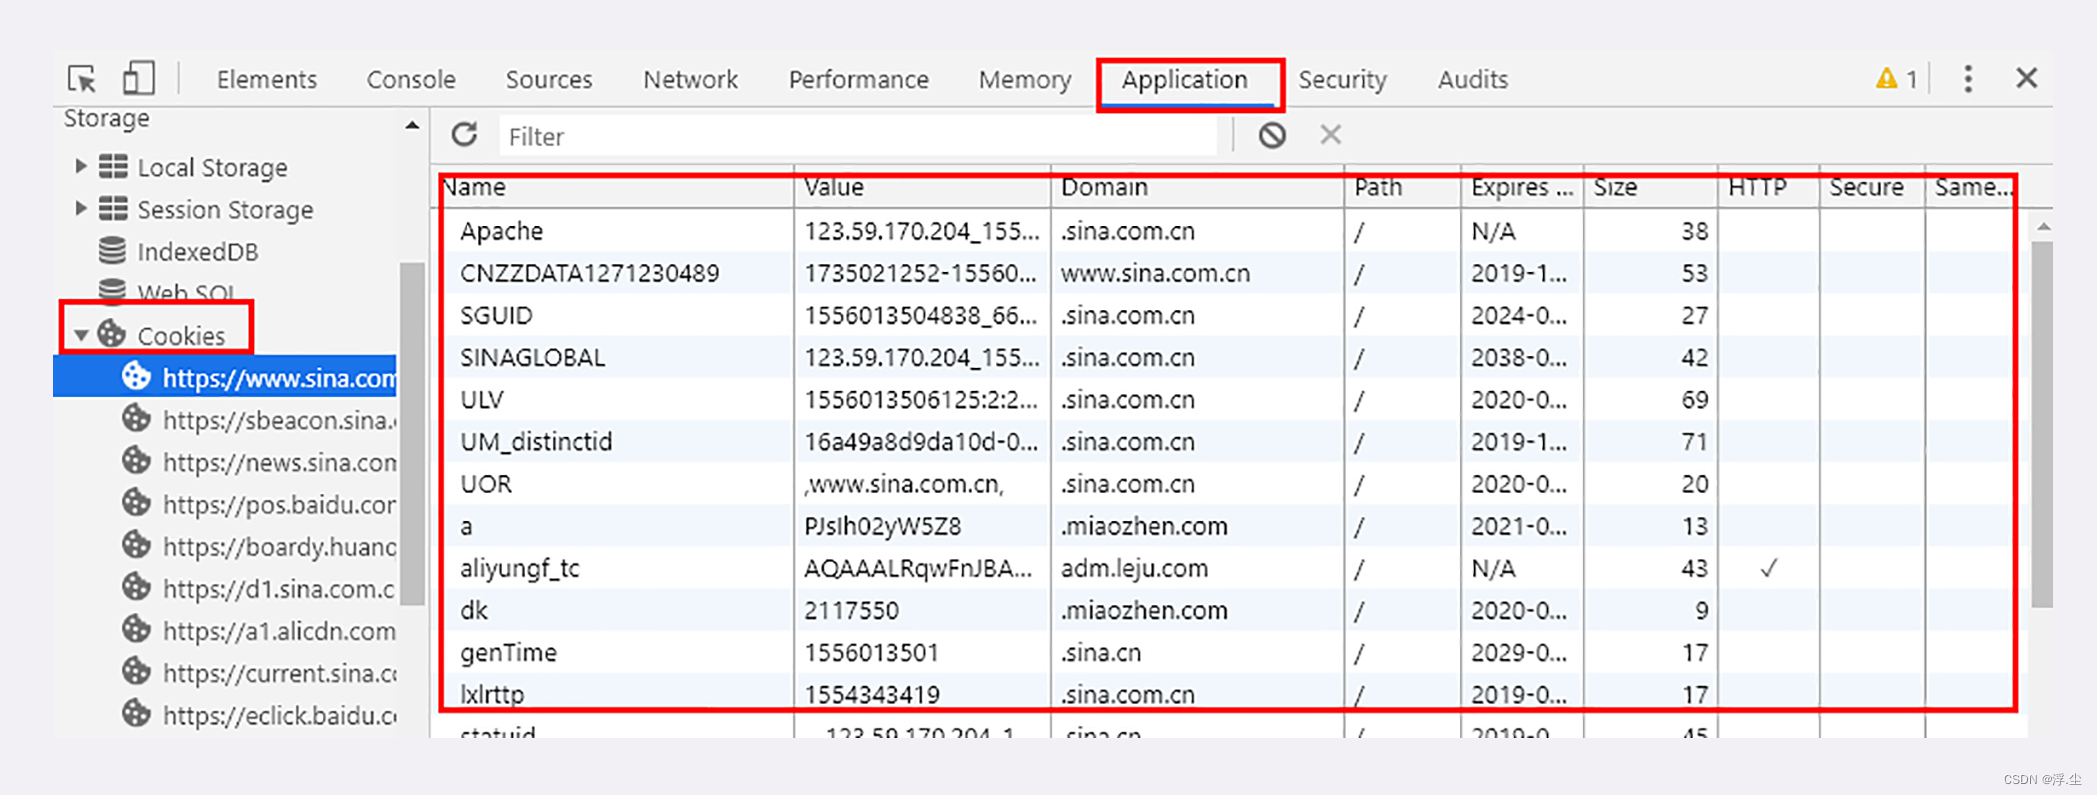Click into the Filter input field
The image size is (2097, 795).
tap(858, 136)
